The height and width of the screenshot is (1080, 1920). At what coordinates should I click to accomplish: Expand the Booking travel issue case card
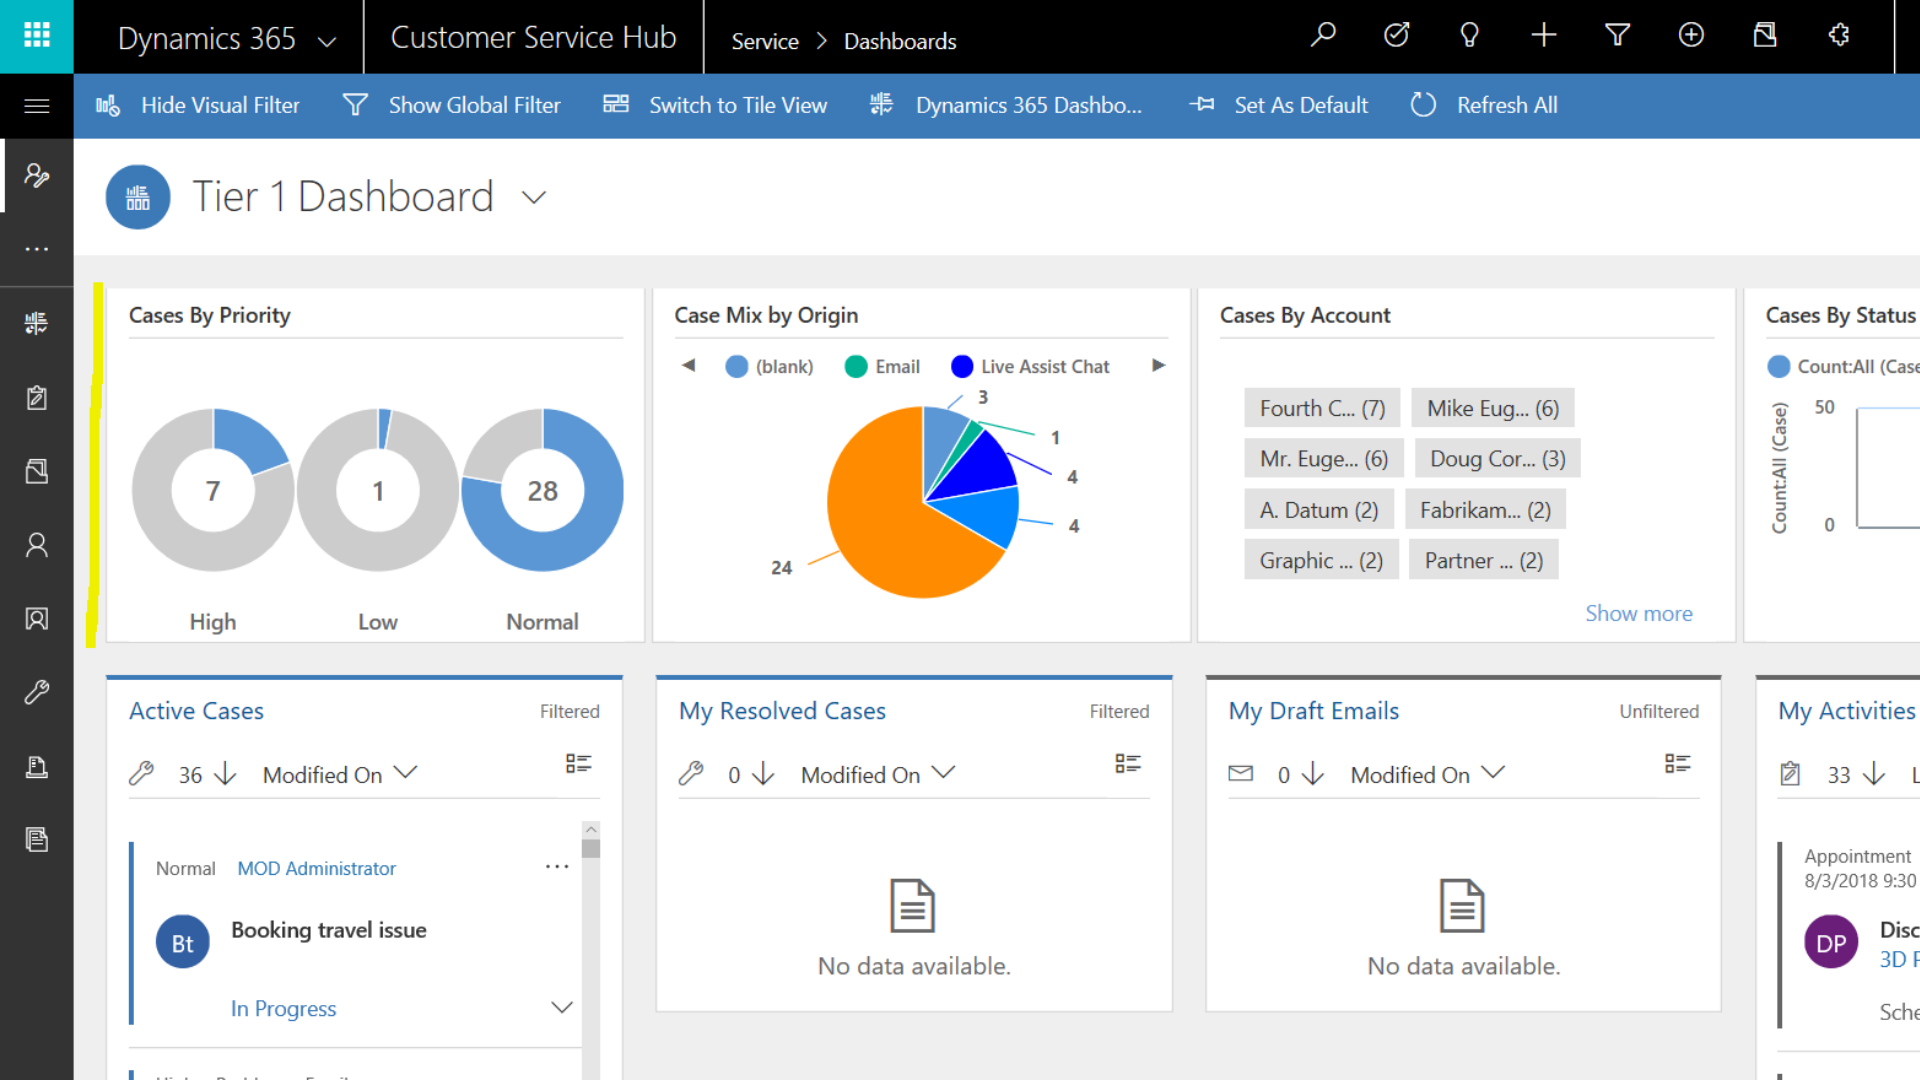pyautogui.click(x=562, y=1007)
